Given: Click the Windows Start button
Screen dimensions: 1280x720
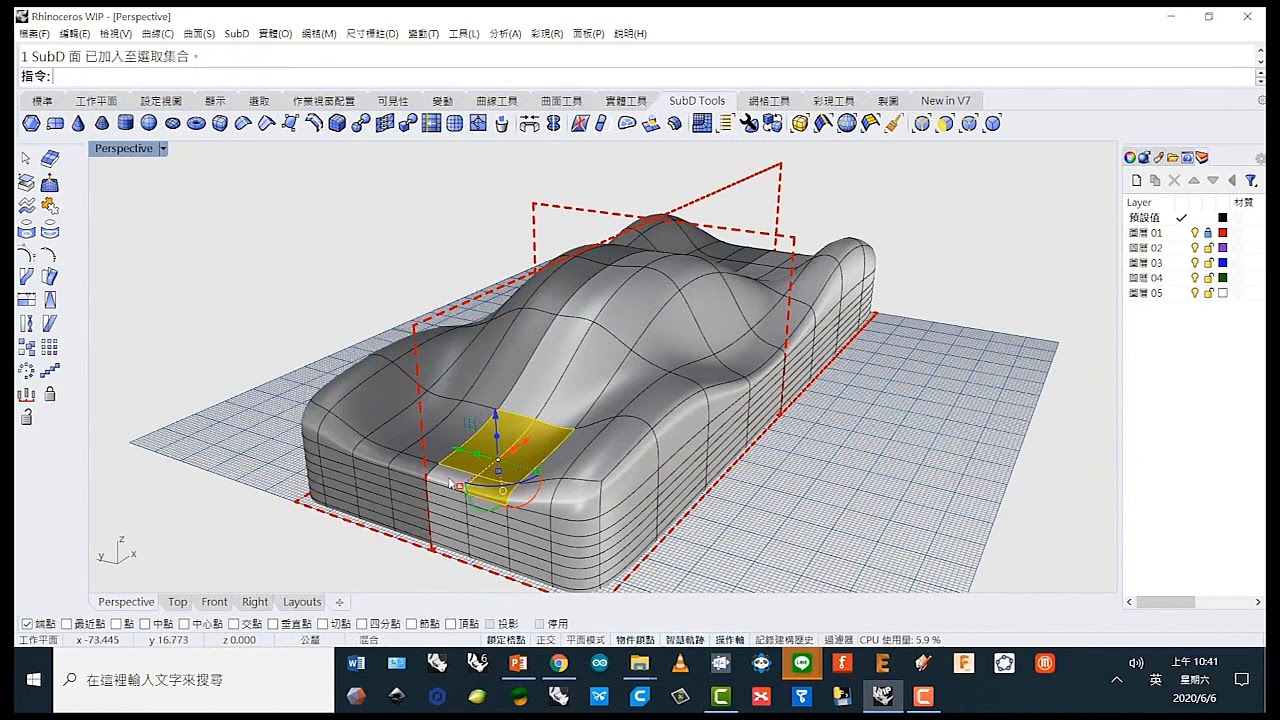Looking at the screenshot, I should [33, 679].
